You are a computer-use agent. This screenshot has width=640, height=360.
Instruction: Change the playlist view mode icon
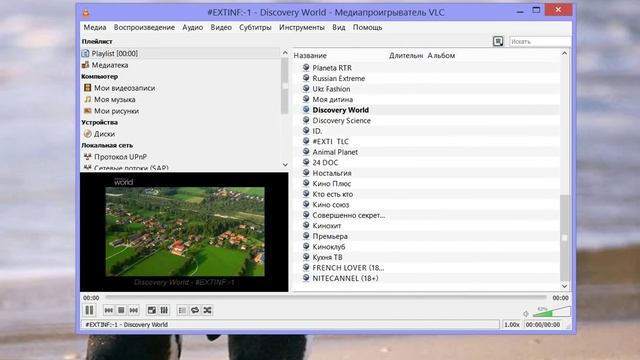click(x=498, y=41)
